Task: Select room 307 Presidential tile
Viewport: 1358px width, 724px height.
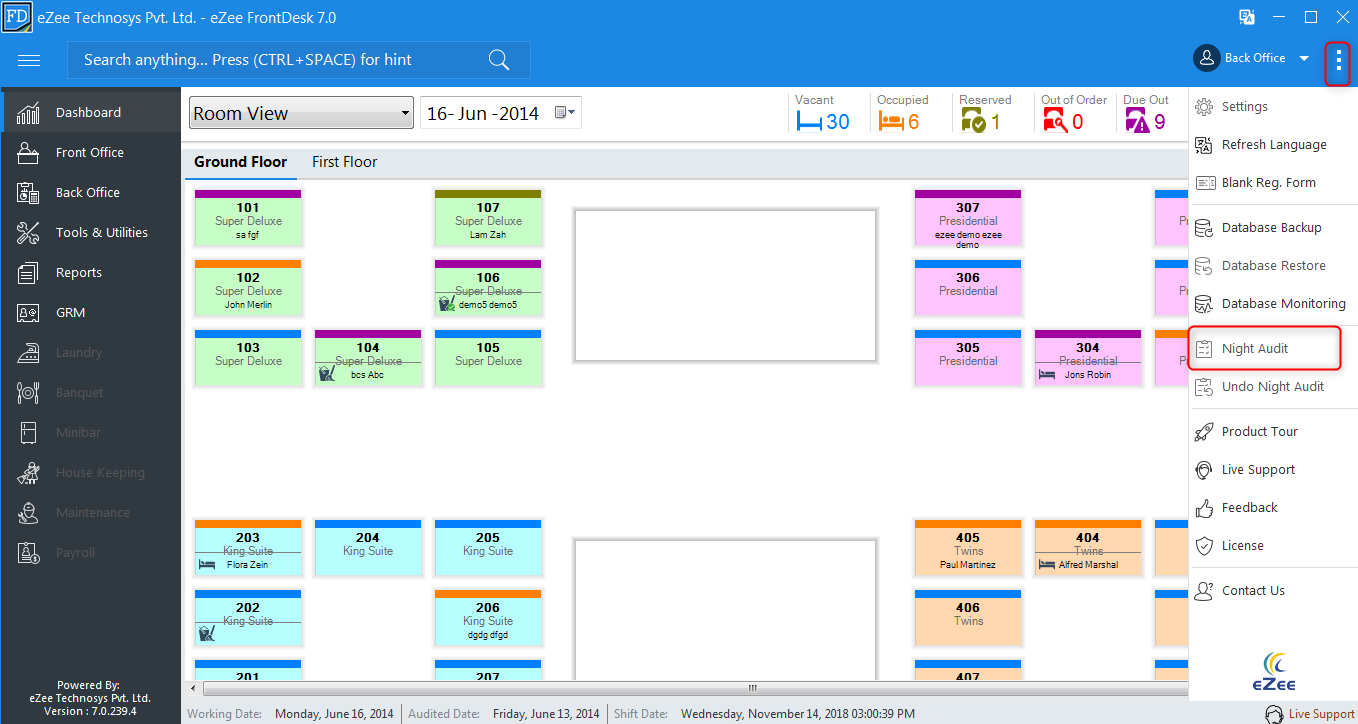Action: 968,218
